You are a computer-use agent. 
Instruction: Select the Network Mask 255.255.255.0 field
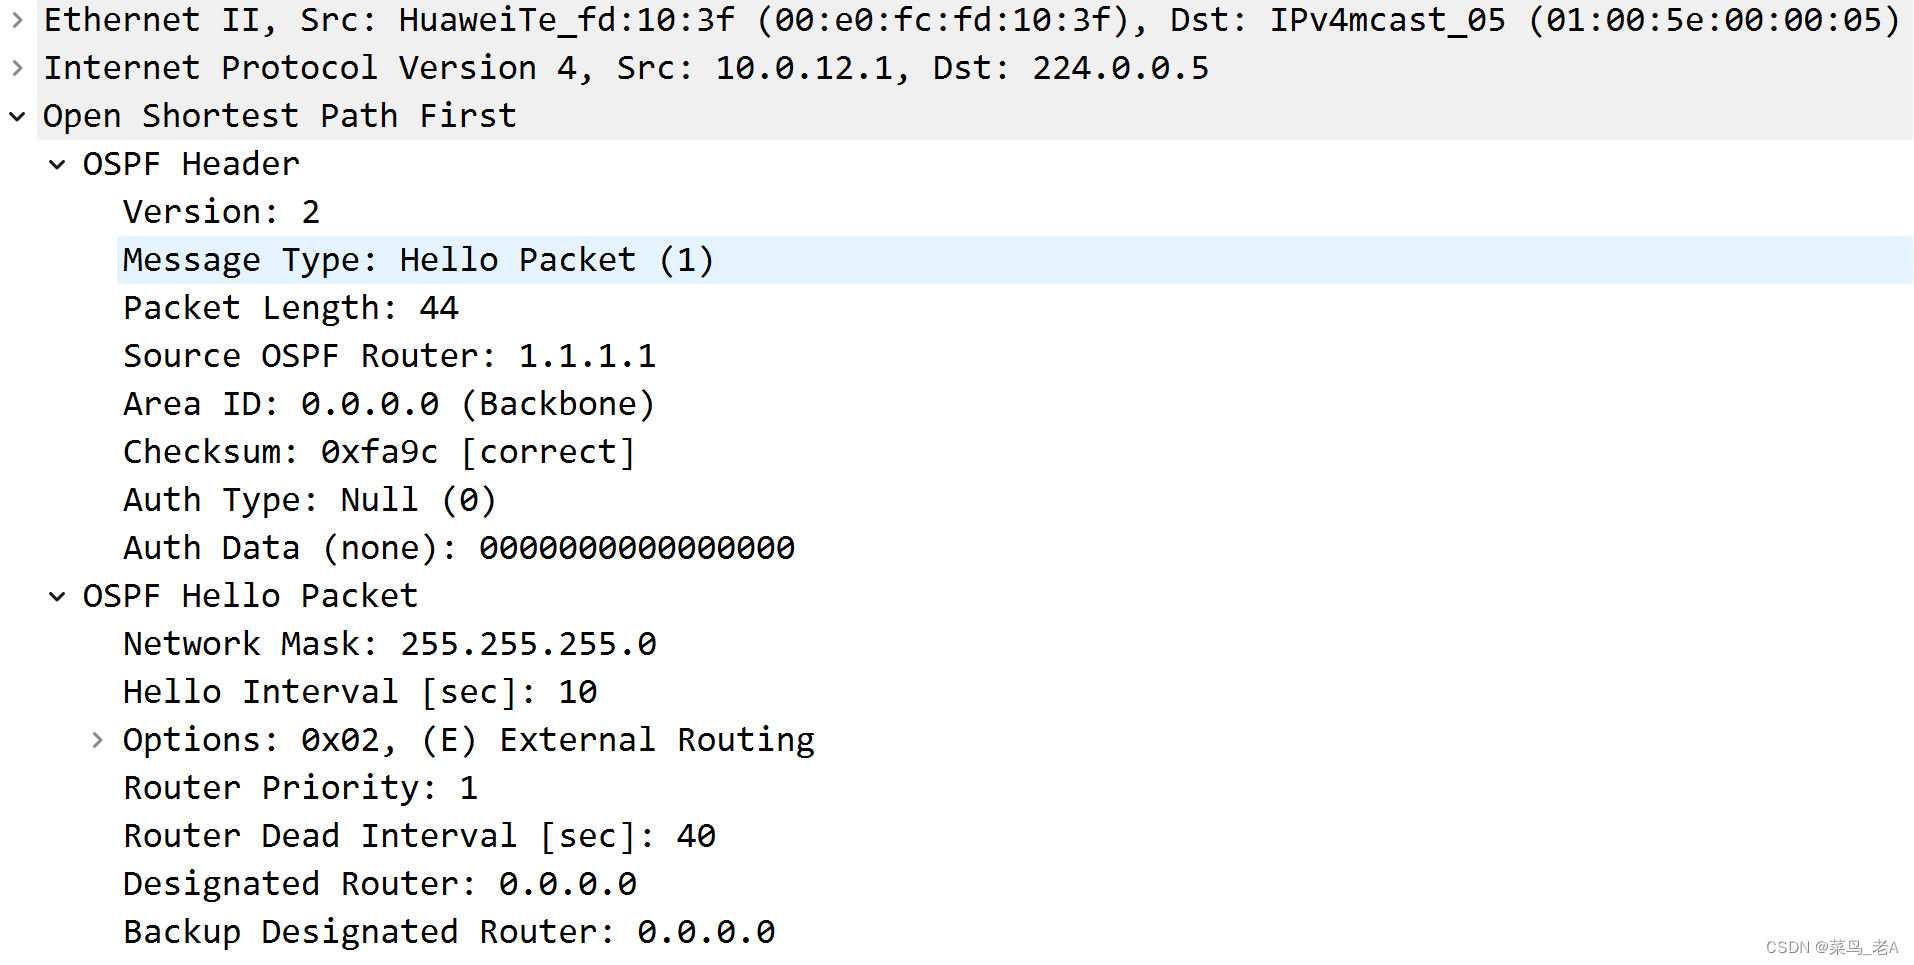pos(390,643)
